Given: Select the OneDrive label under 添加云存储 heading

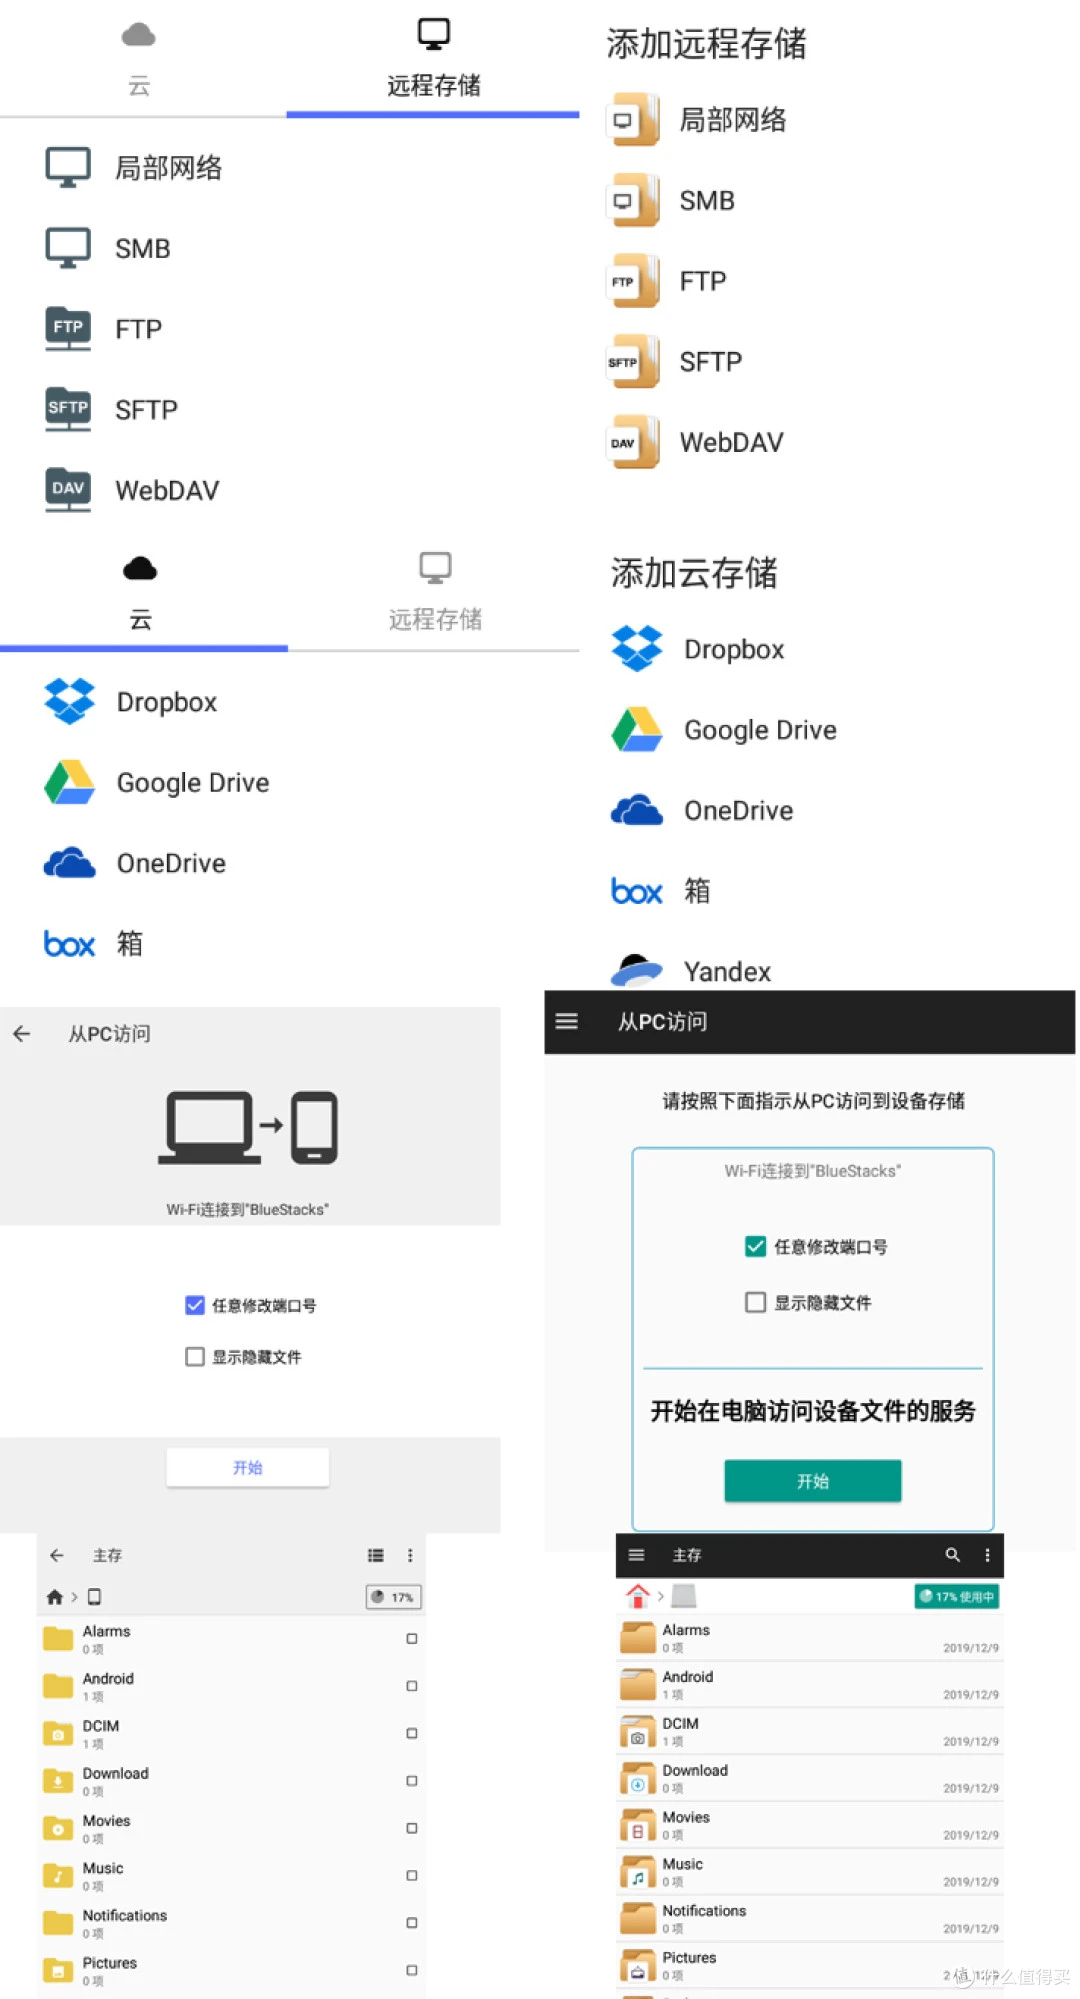Looking at the screenshot, I should (x=738, y=810).
